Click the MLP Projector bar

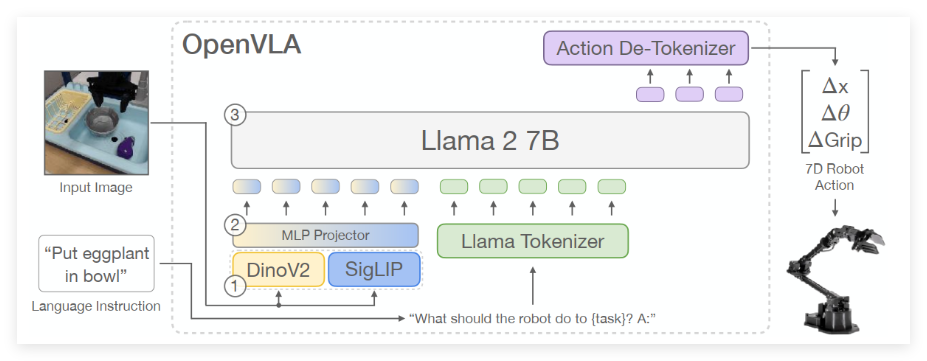(325, 235)
